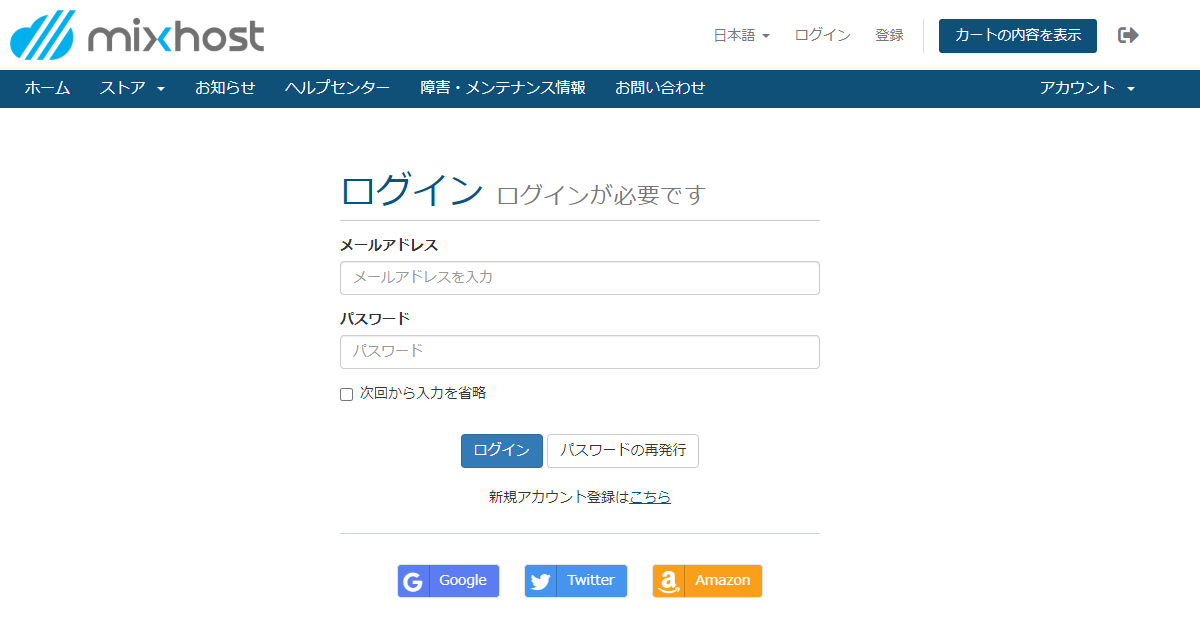Click the mixhost logo

[x=137, y=36]
